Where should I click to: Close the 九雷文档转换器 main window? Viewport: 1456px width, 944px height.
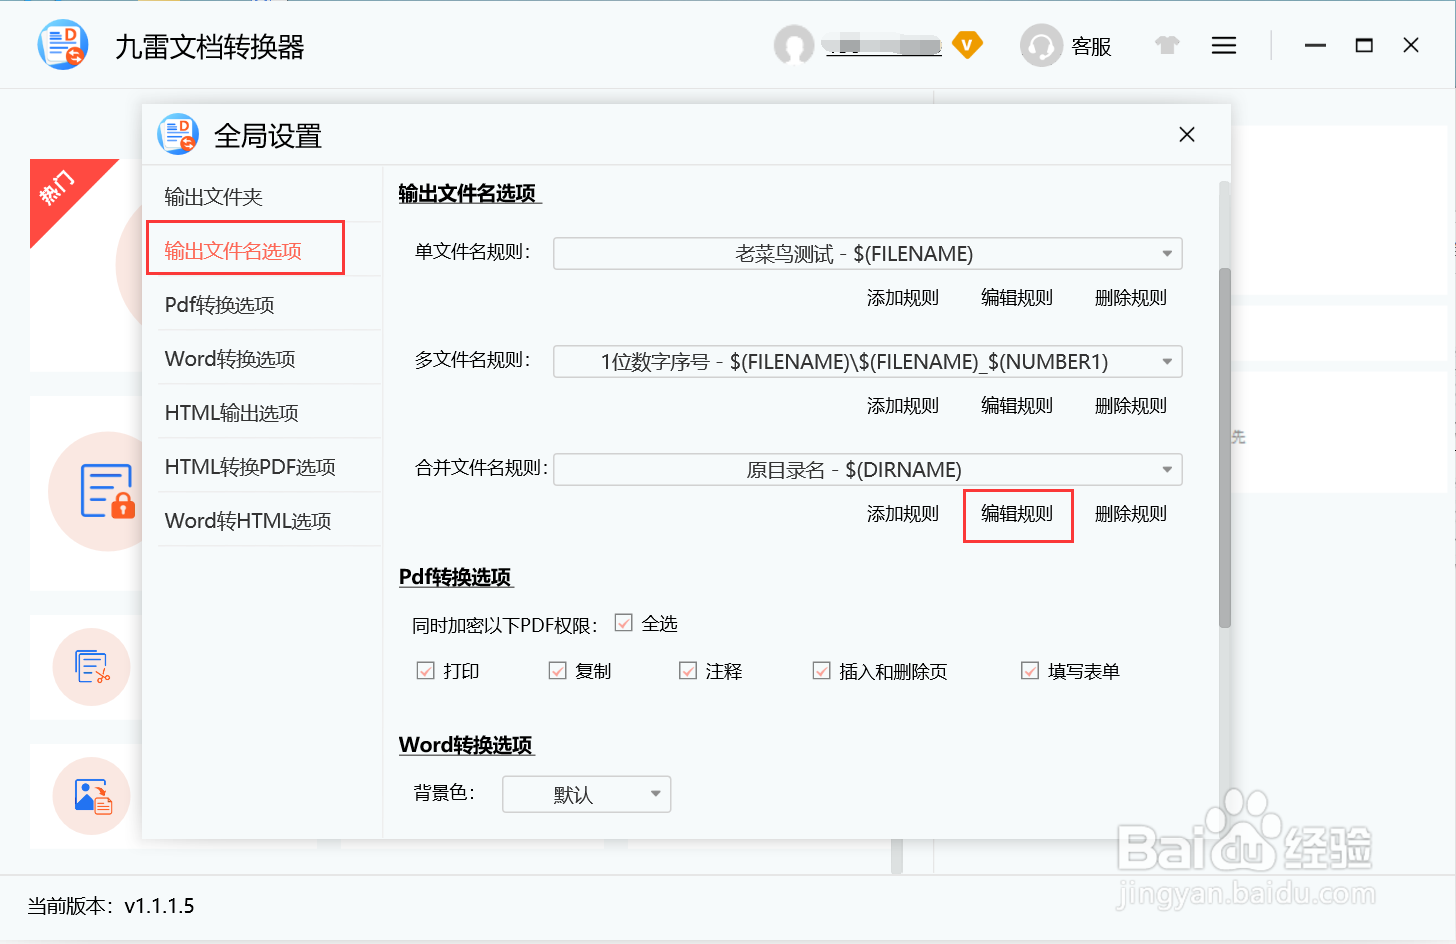point(1411,45)
